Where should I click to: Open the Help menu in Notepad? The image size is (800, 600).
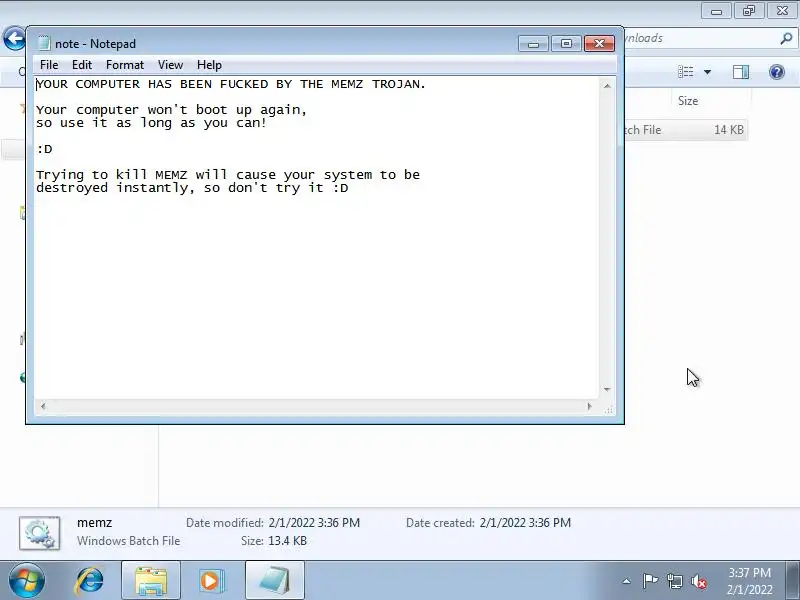click(209, 65)
